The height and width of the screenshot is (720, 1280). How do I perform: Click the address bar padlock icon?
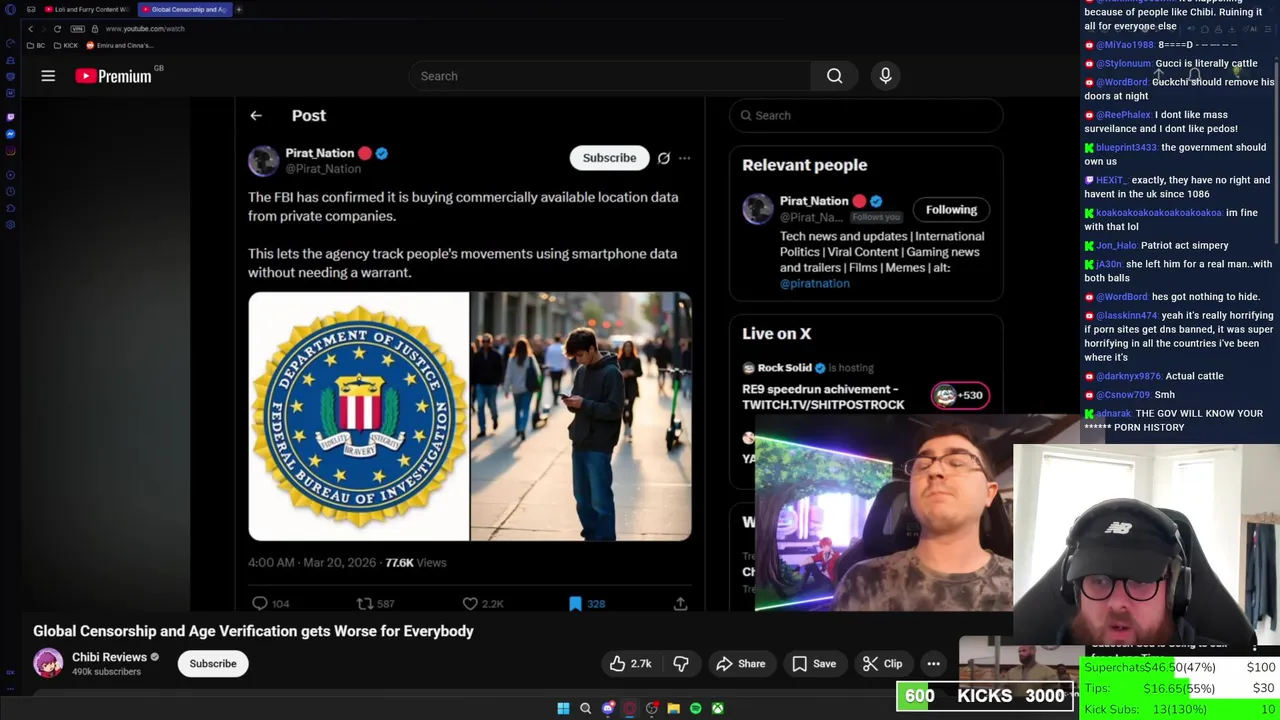93,29
